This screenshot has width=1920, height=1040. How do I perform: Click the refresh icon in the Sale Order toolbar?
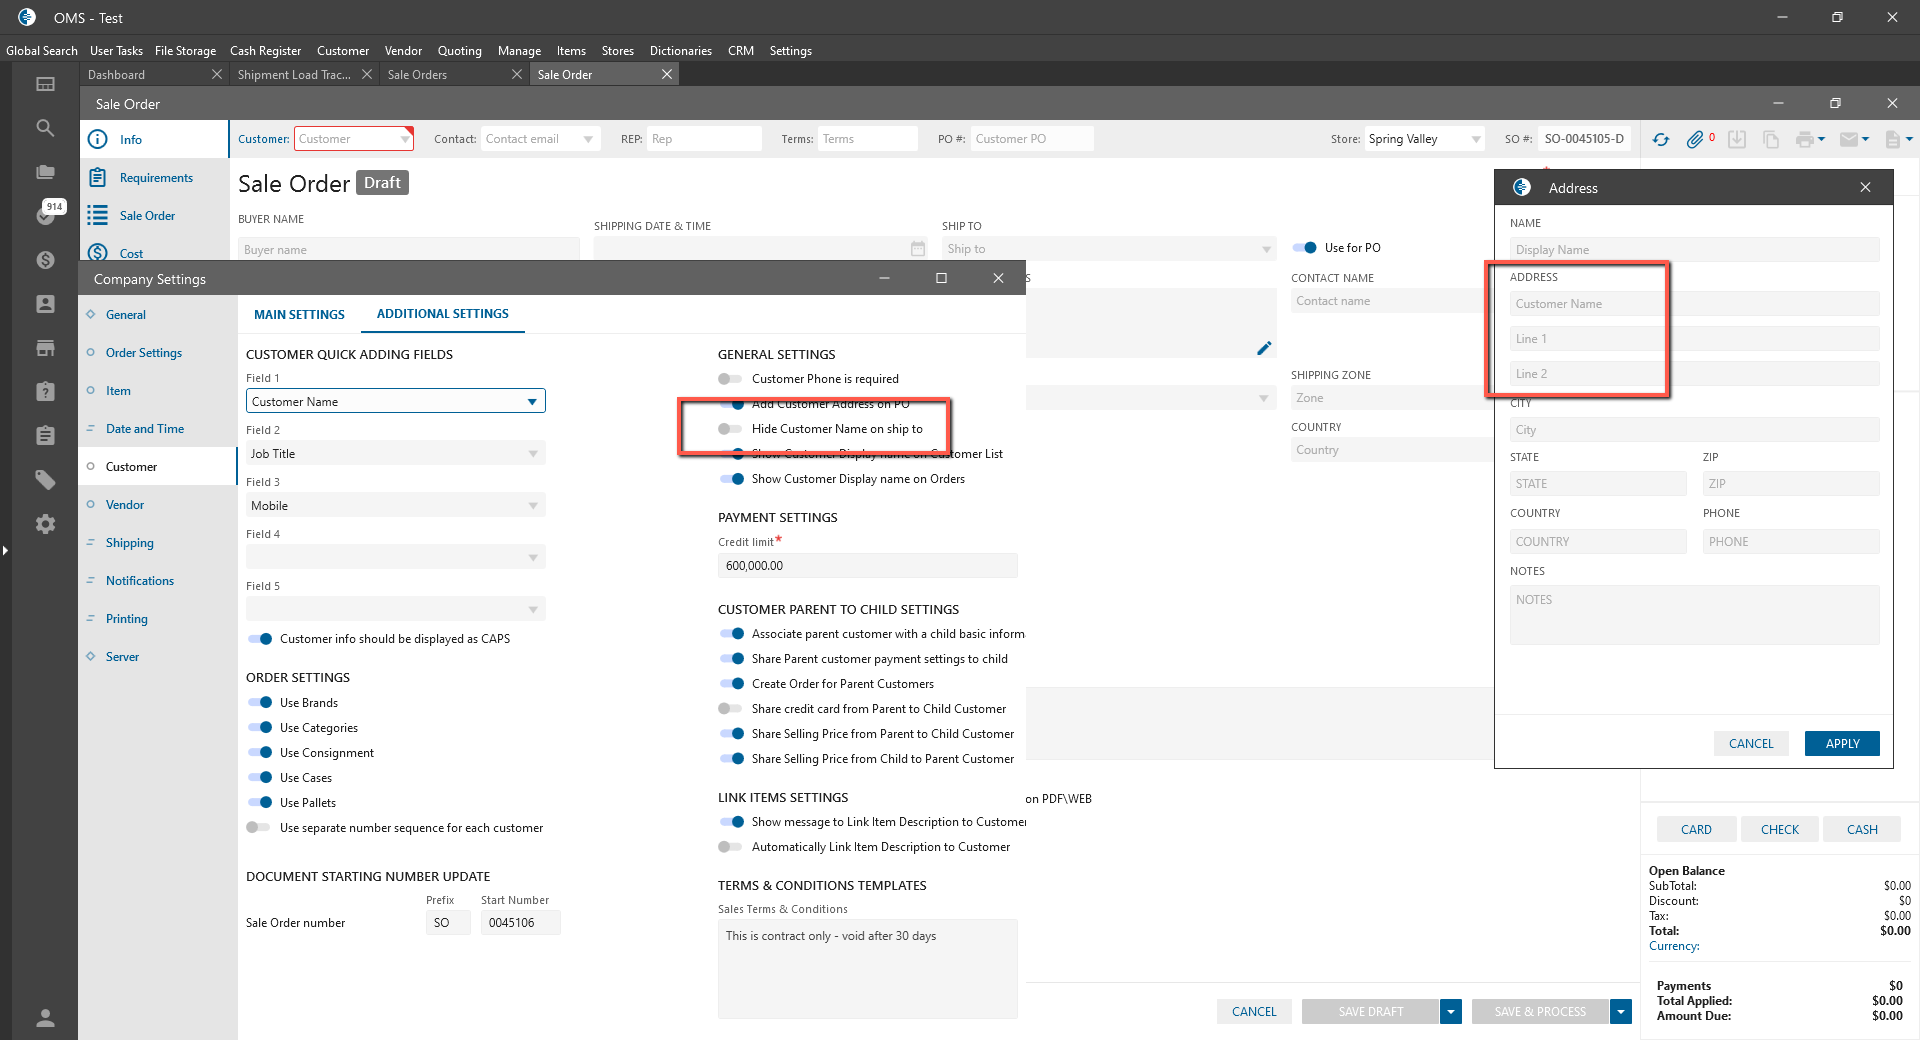click(1661, 140)
